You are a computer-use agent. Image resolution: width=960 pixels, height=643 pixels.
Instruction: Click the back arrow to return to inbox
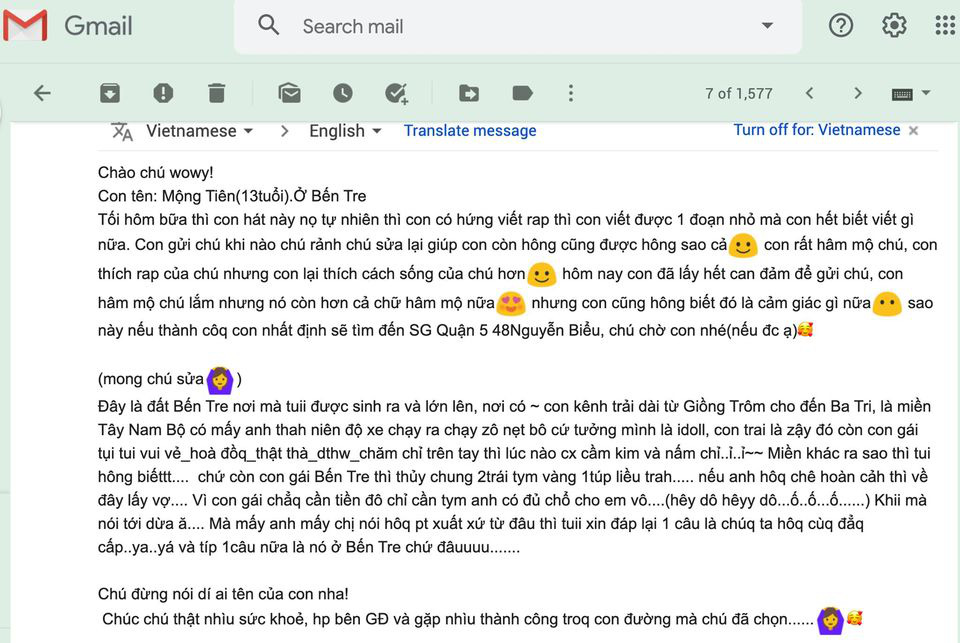(x=42, y=93)
